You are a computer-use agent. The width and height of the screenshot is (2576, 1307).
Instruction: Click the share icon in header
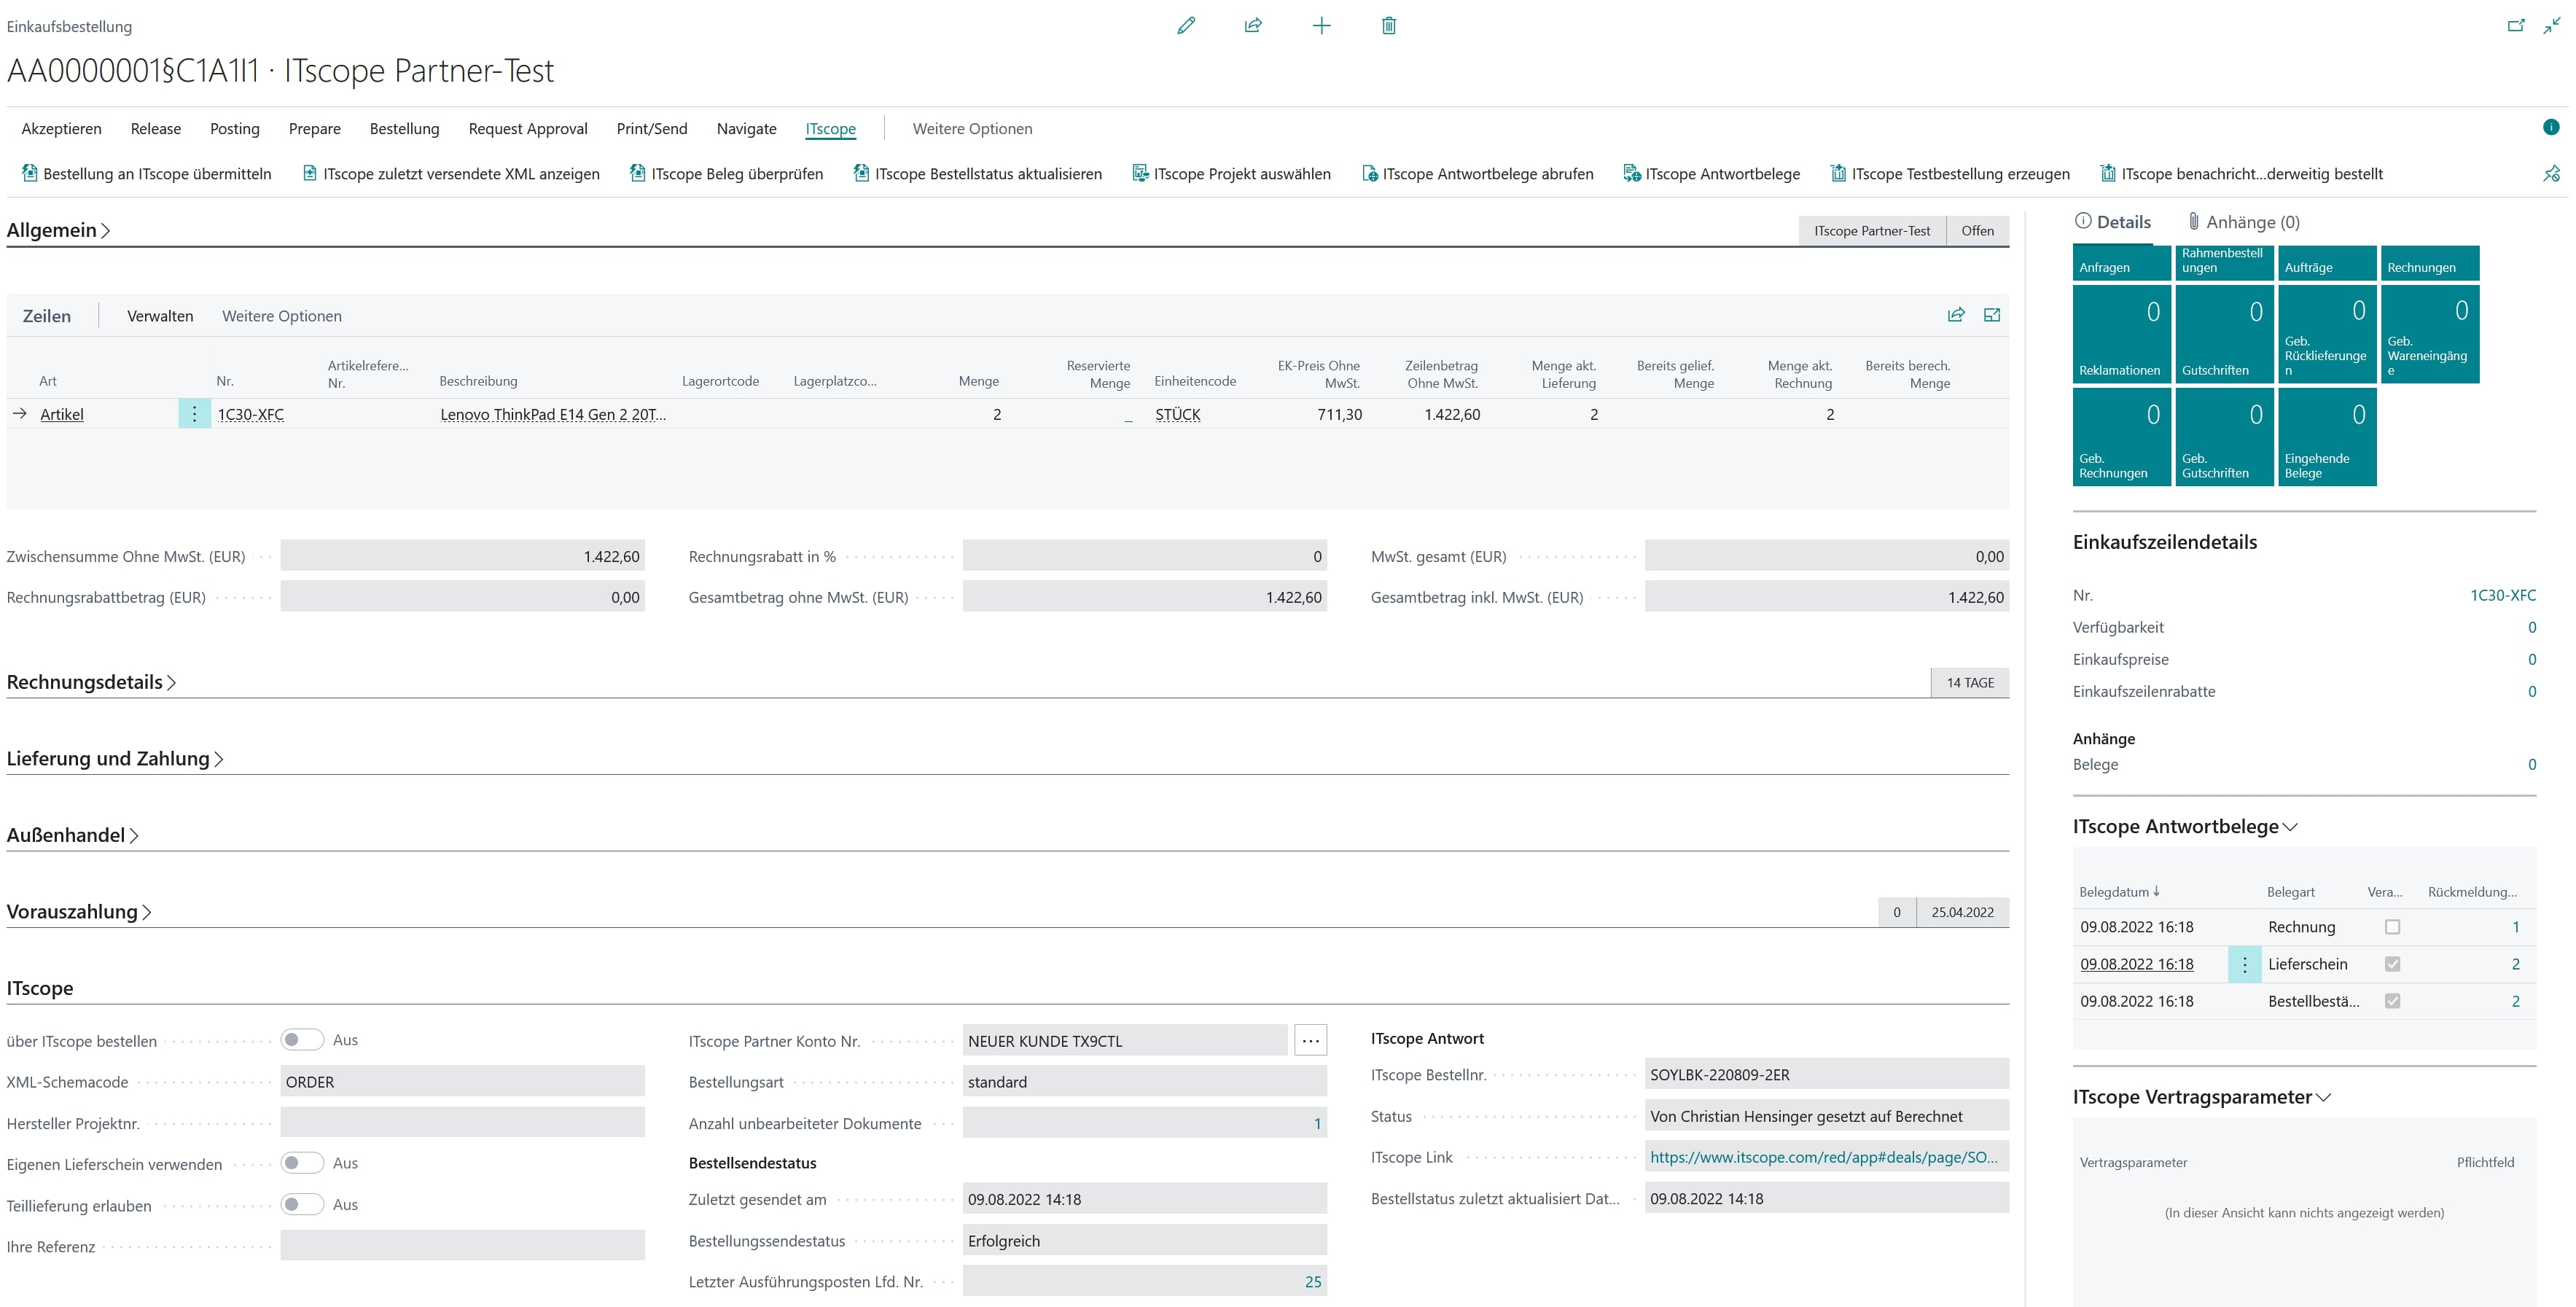click(1253, 26)
